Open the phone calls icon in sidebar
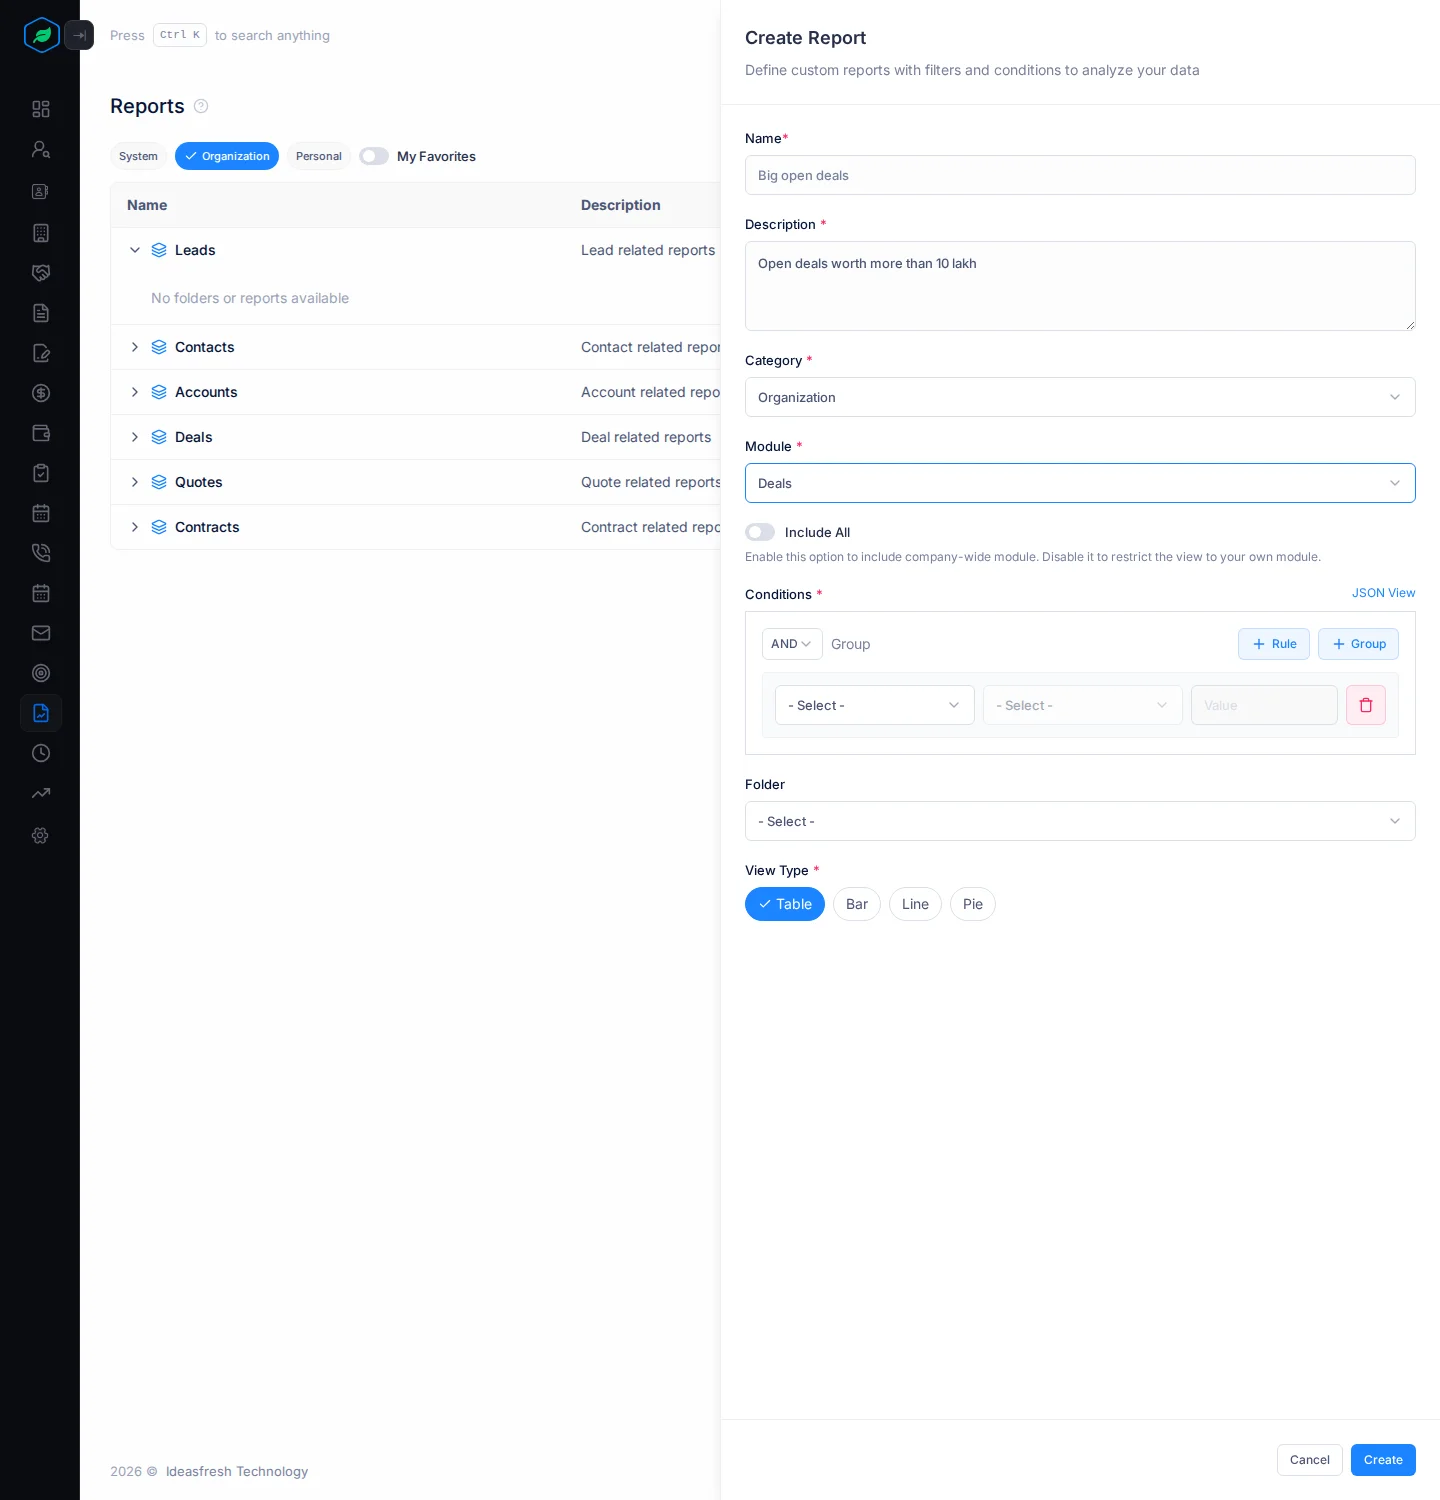 click(41, 553)
